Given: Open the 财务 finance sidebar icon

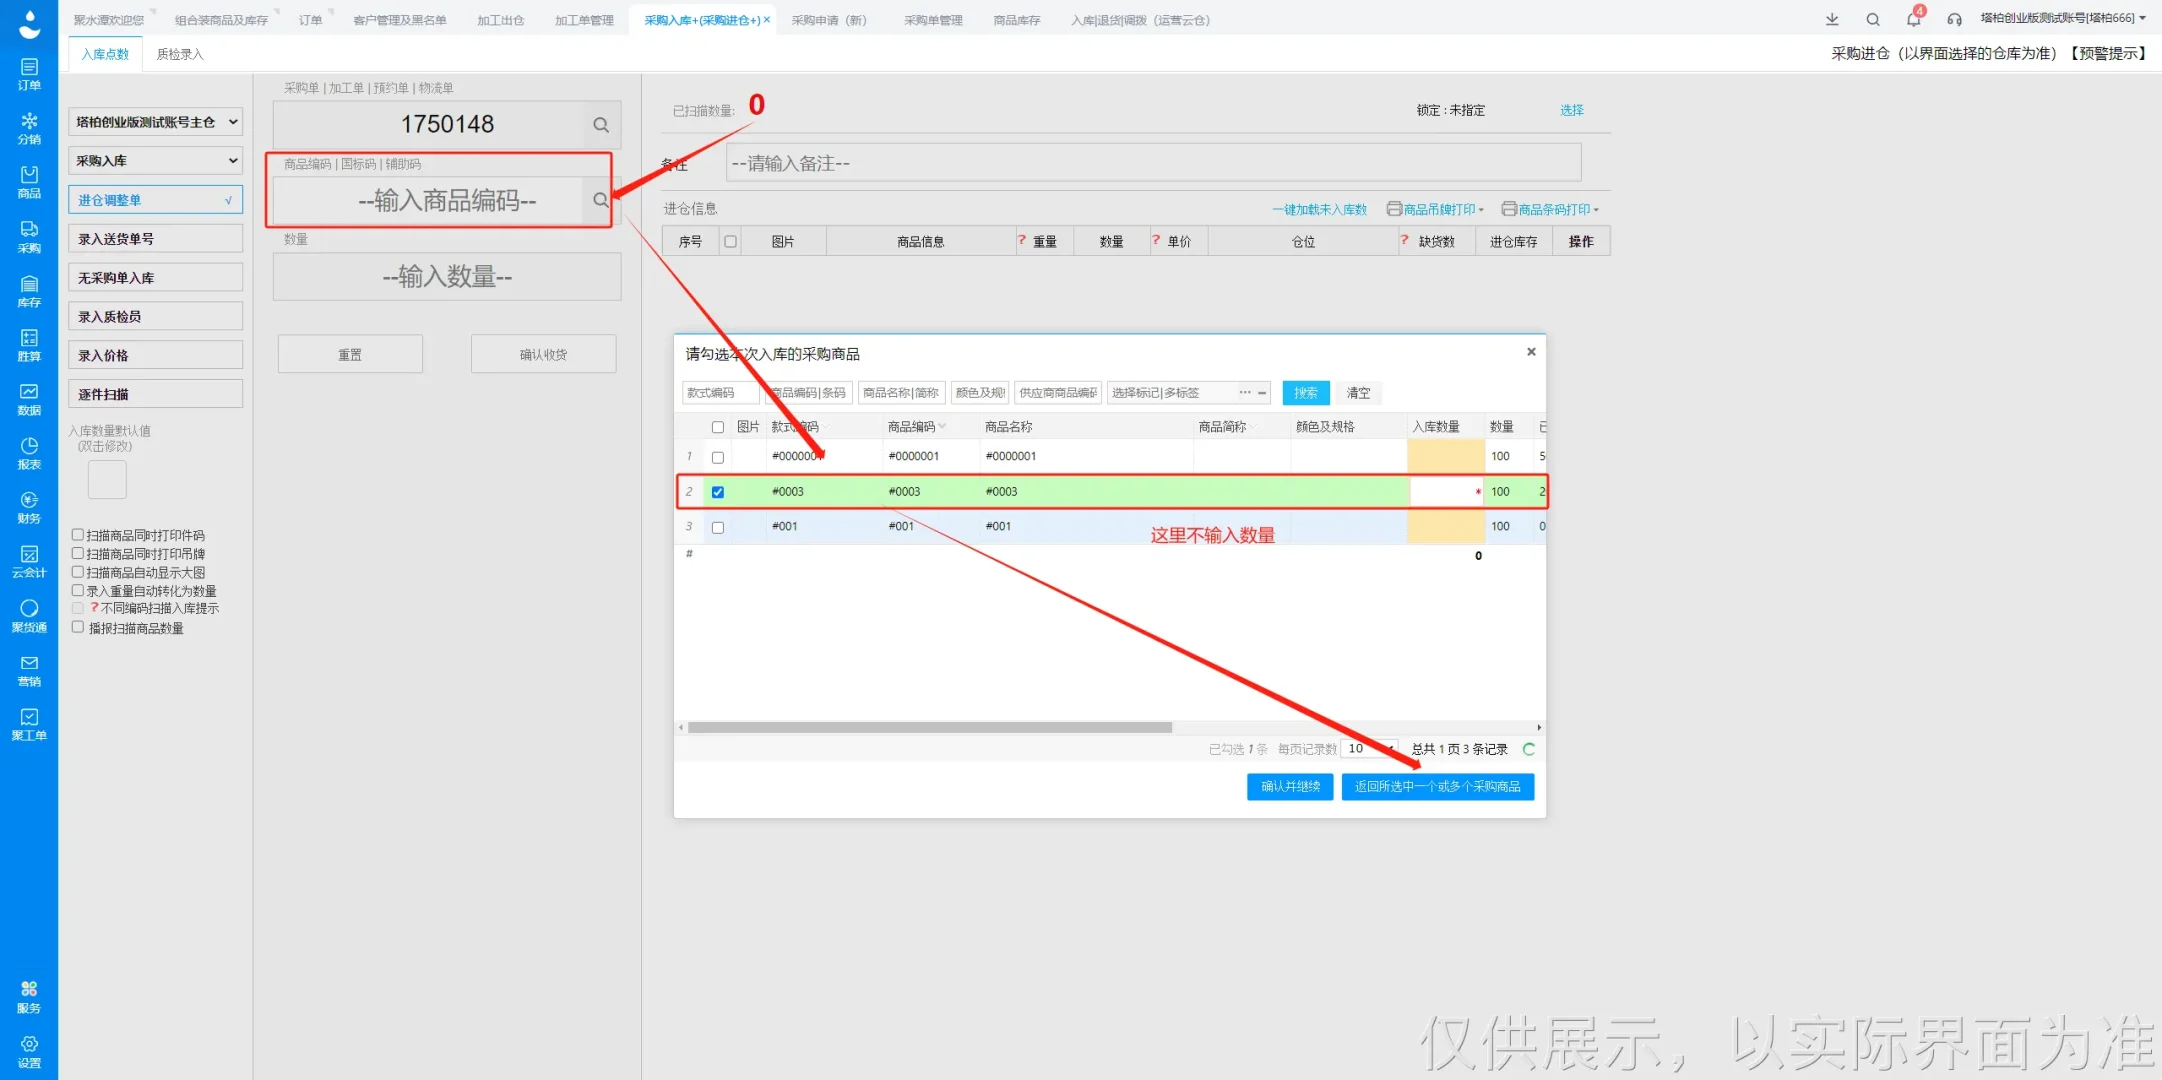Looking at the screenshot, I should [x=29, y=507].
